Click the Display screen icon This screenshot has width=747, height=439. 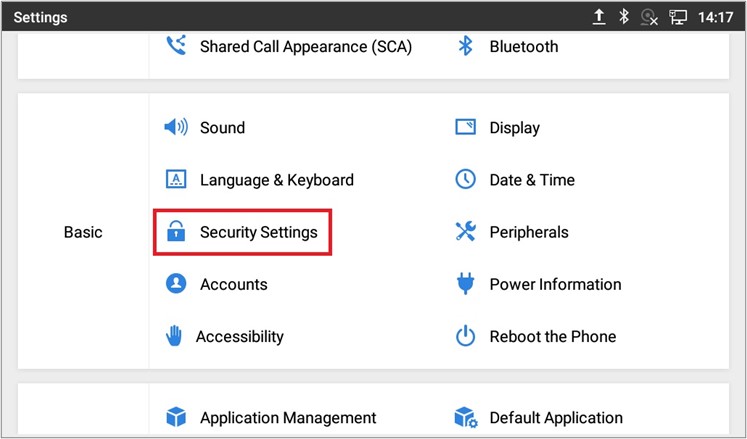(x=465, y=128)
